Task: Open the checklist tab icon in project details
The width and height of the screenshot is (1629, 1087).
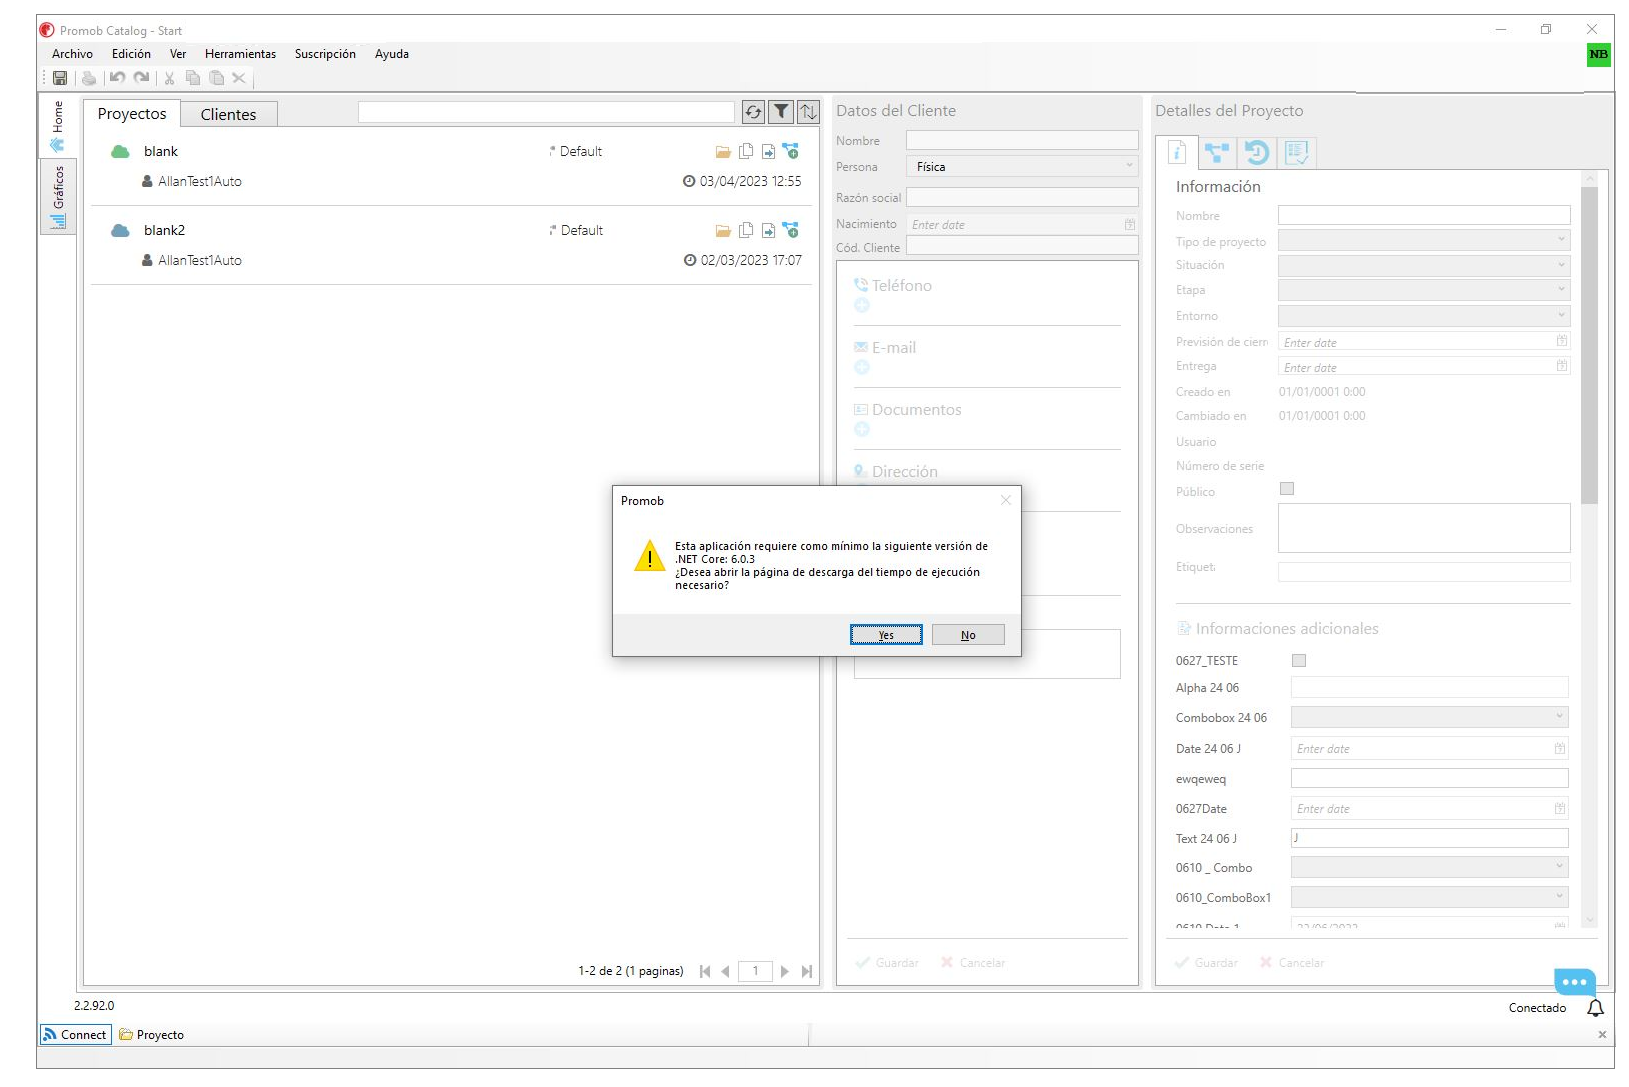Action: click(1296, 152)
